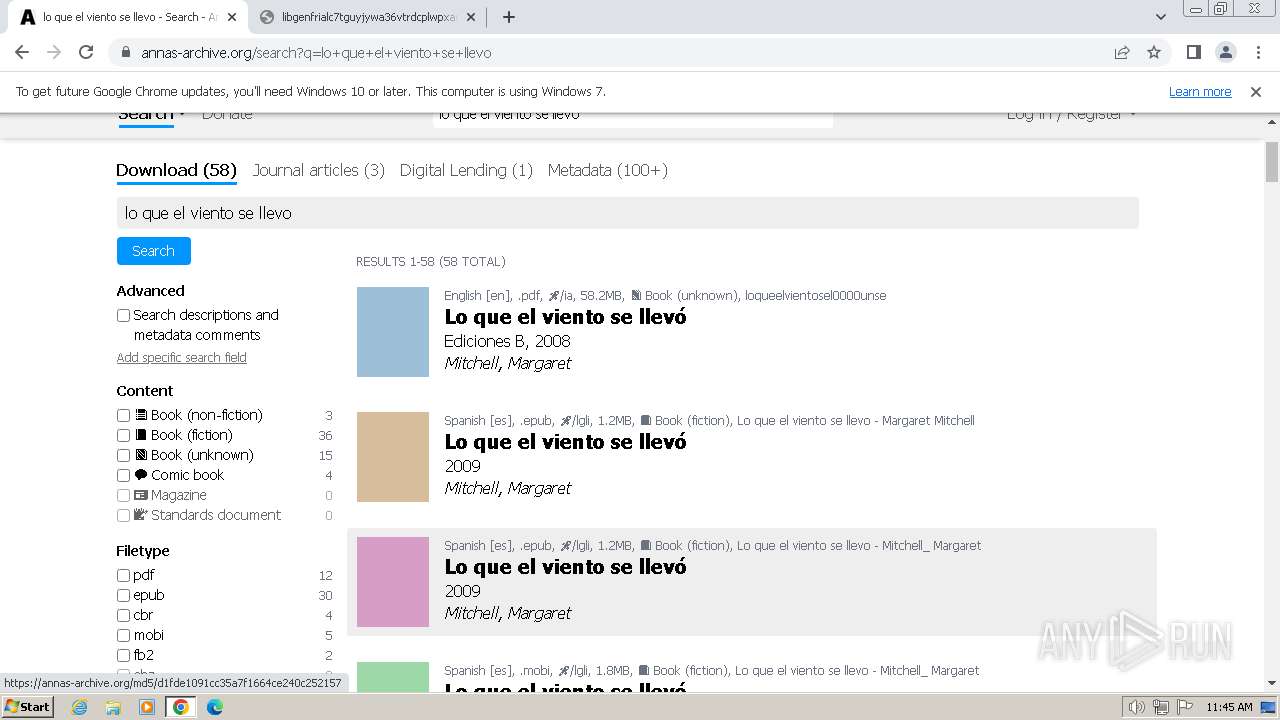The width and height of the screenshot is (1280, 720).
Task: Open Chrome three-dot menu
Action: [1258, 53]
